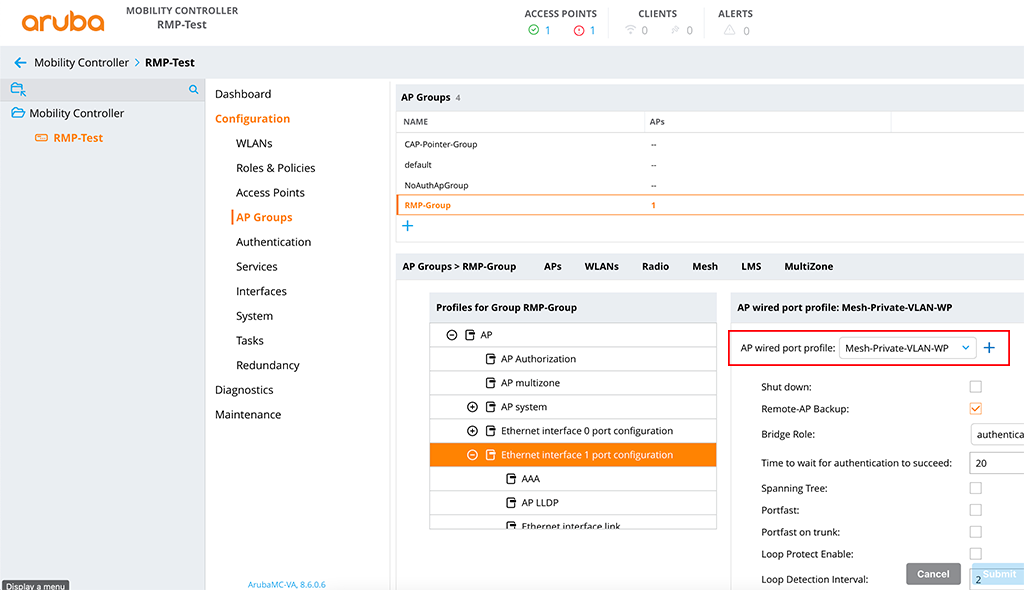Click the Cancel button
Screen dimensions: 1024x590
(932, 573)
